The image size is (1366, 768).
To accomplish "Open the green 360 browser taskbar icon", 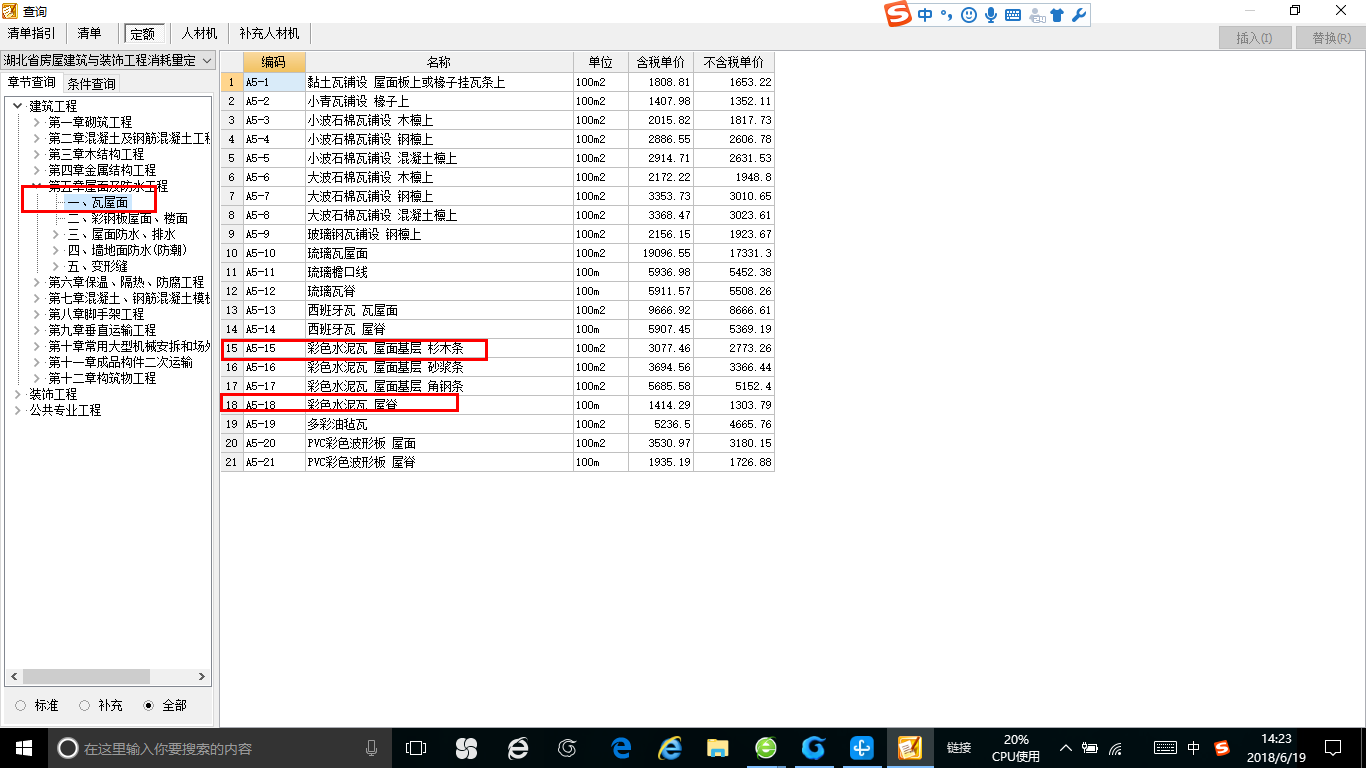I will click(x=765, y=748).
